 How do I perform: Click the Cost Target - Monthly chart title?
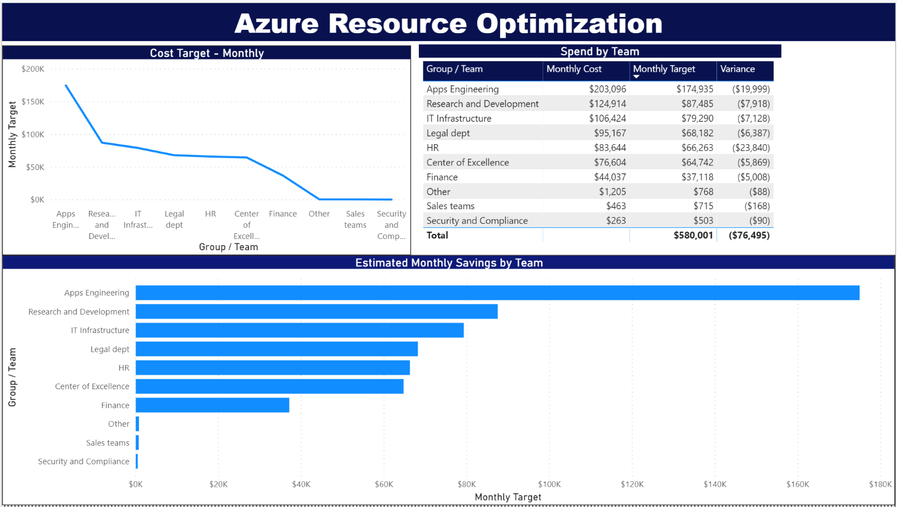[x=207, y=53]
